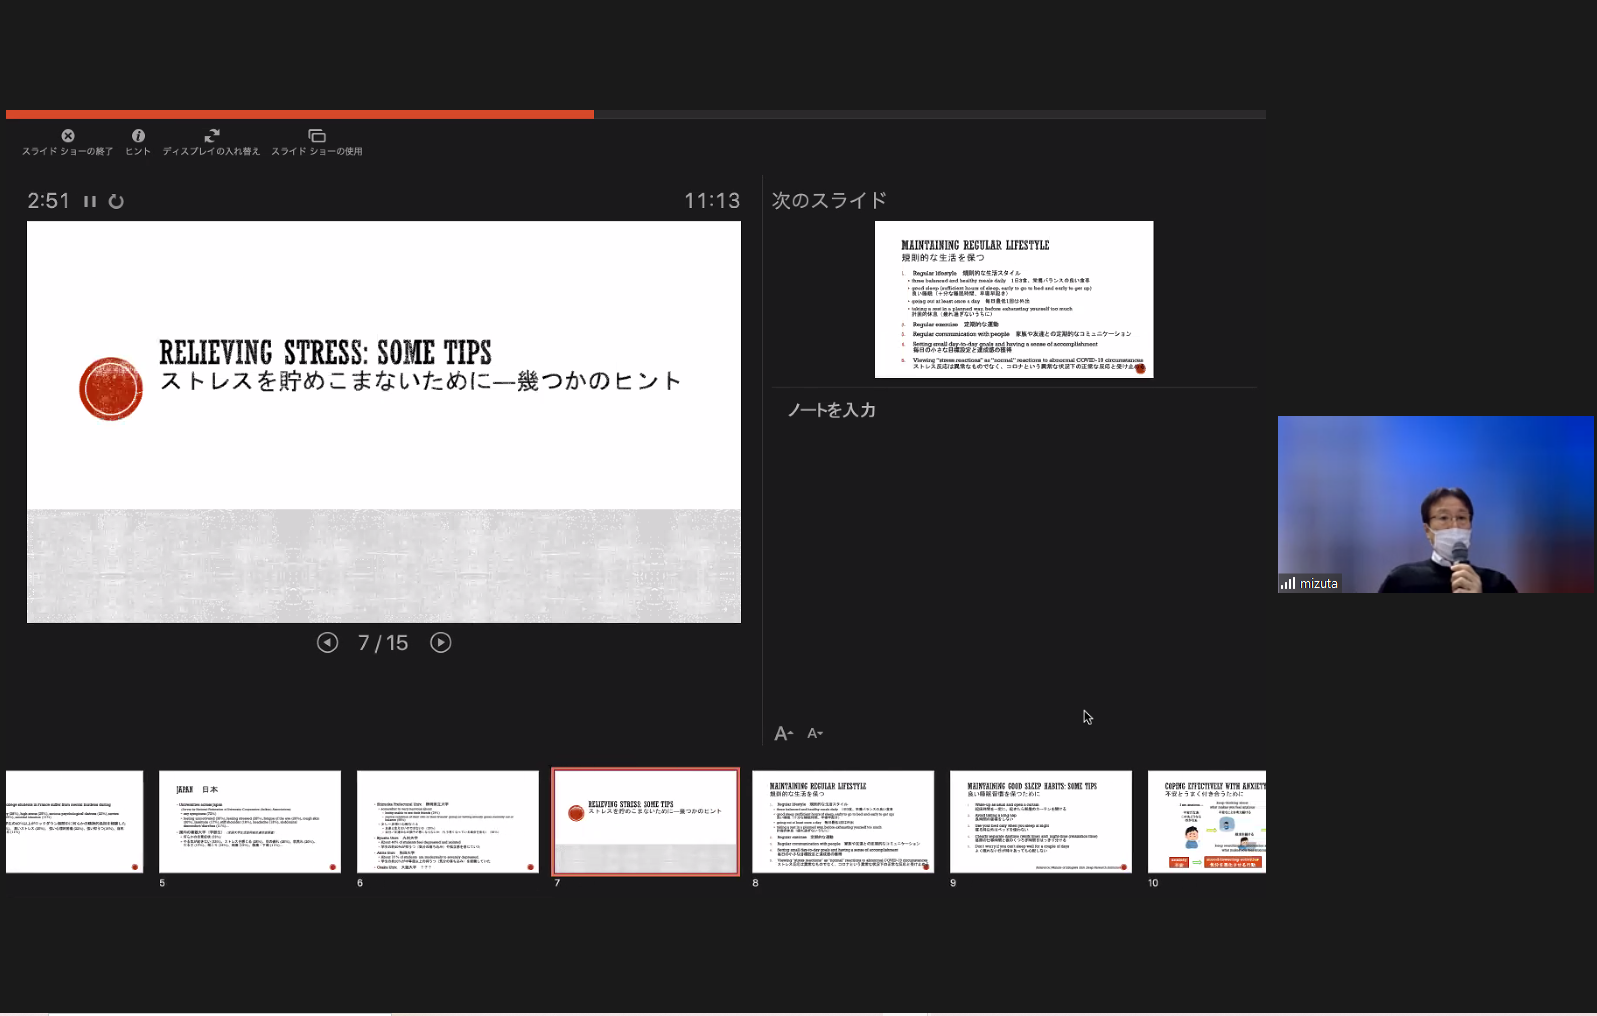Viewport: 1597px width, 1016px height.
Task: Reset the elapsed timer
Action: point(116,201)
